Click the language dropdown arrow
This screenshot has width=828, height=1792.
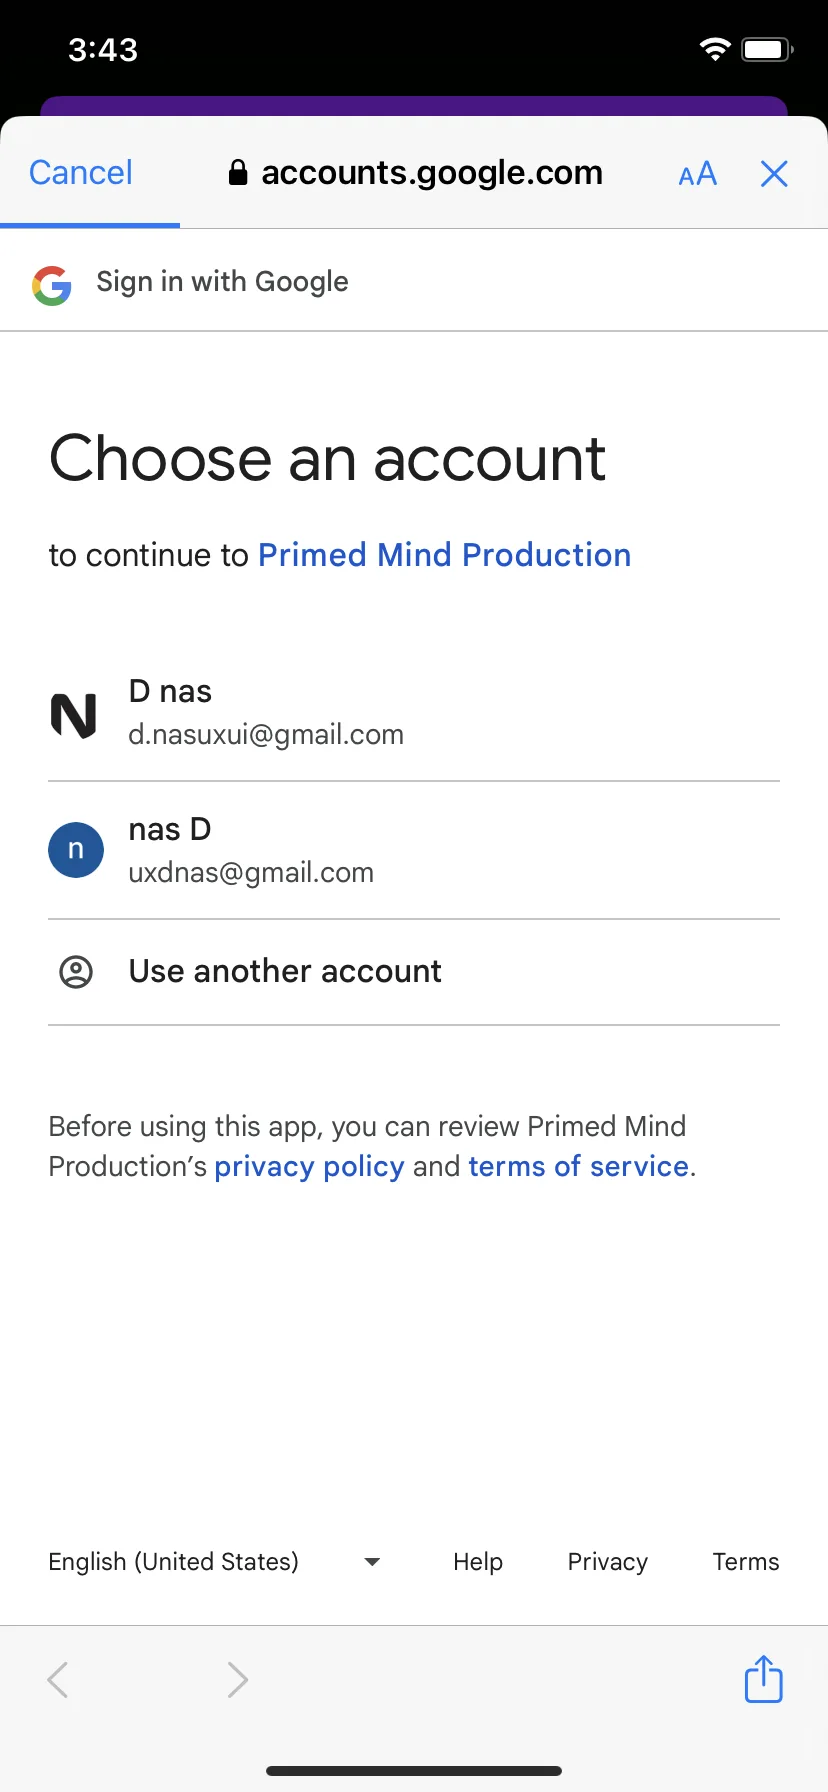(x=372, y=1562)
